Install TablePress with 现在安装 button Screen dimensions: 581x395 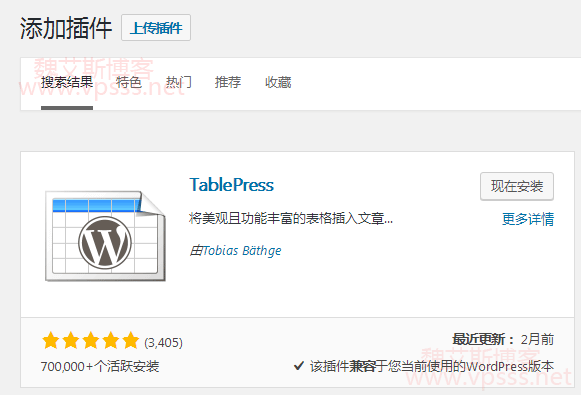coord(517,186)
